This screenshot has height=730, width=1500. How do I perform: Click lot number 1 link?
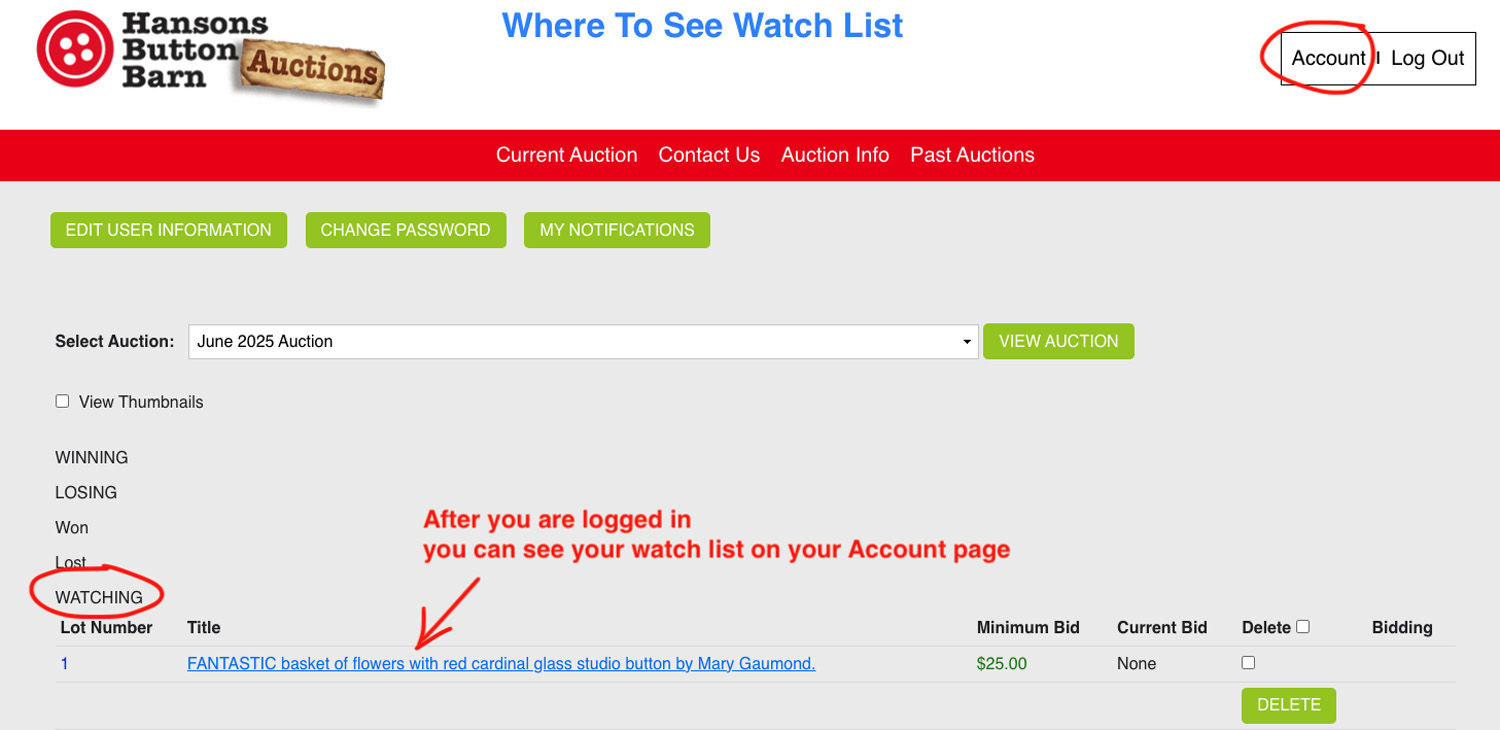click(65, 663)
